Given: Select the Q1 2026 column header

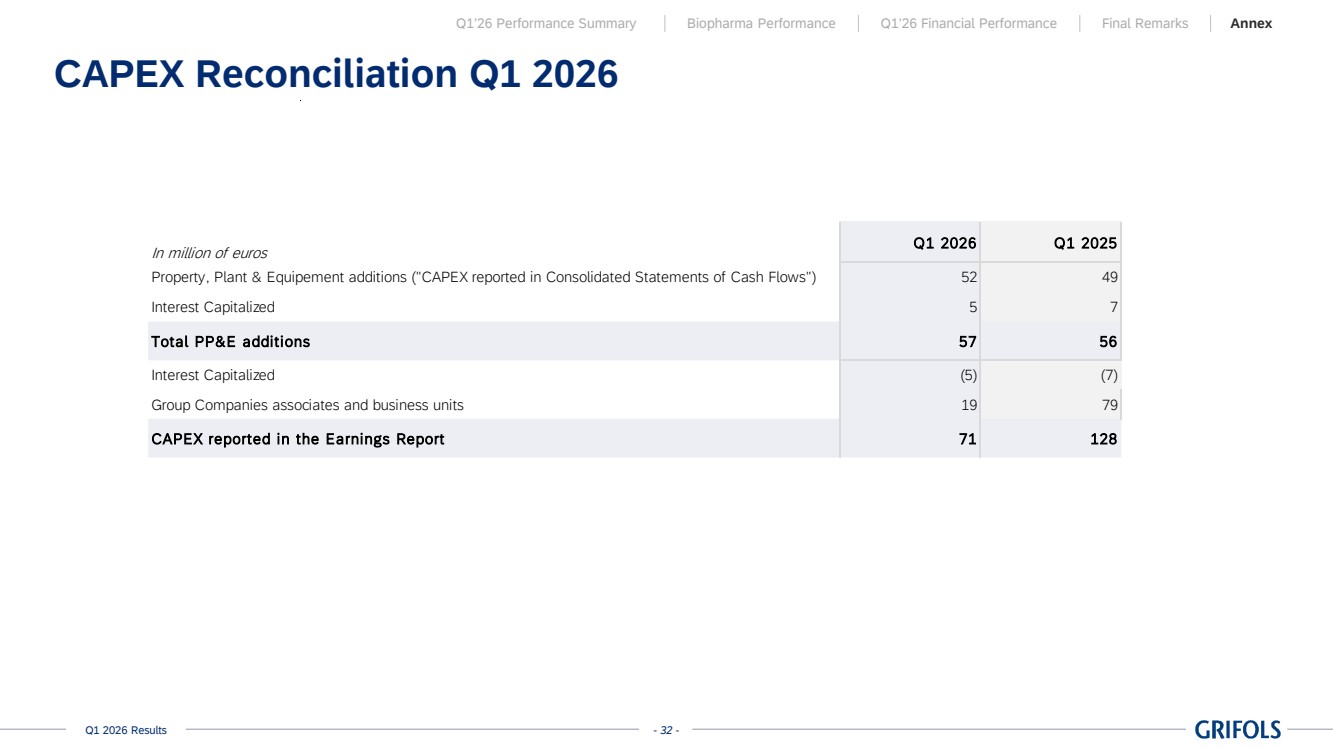Looking at the screenshot, I should [945, 243].
